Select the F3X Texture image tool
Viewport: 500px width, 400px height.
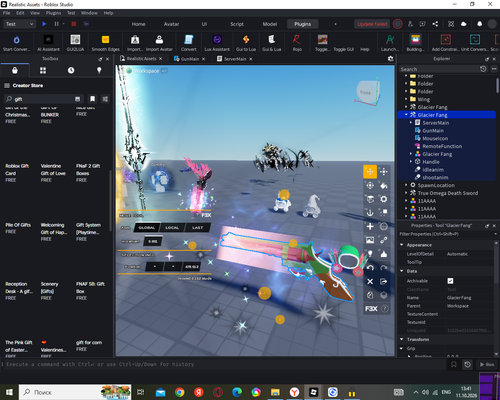370,240
